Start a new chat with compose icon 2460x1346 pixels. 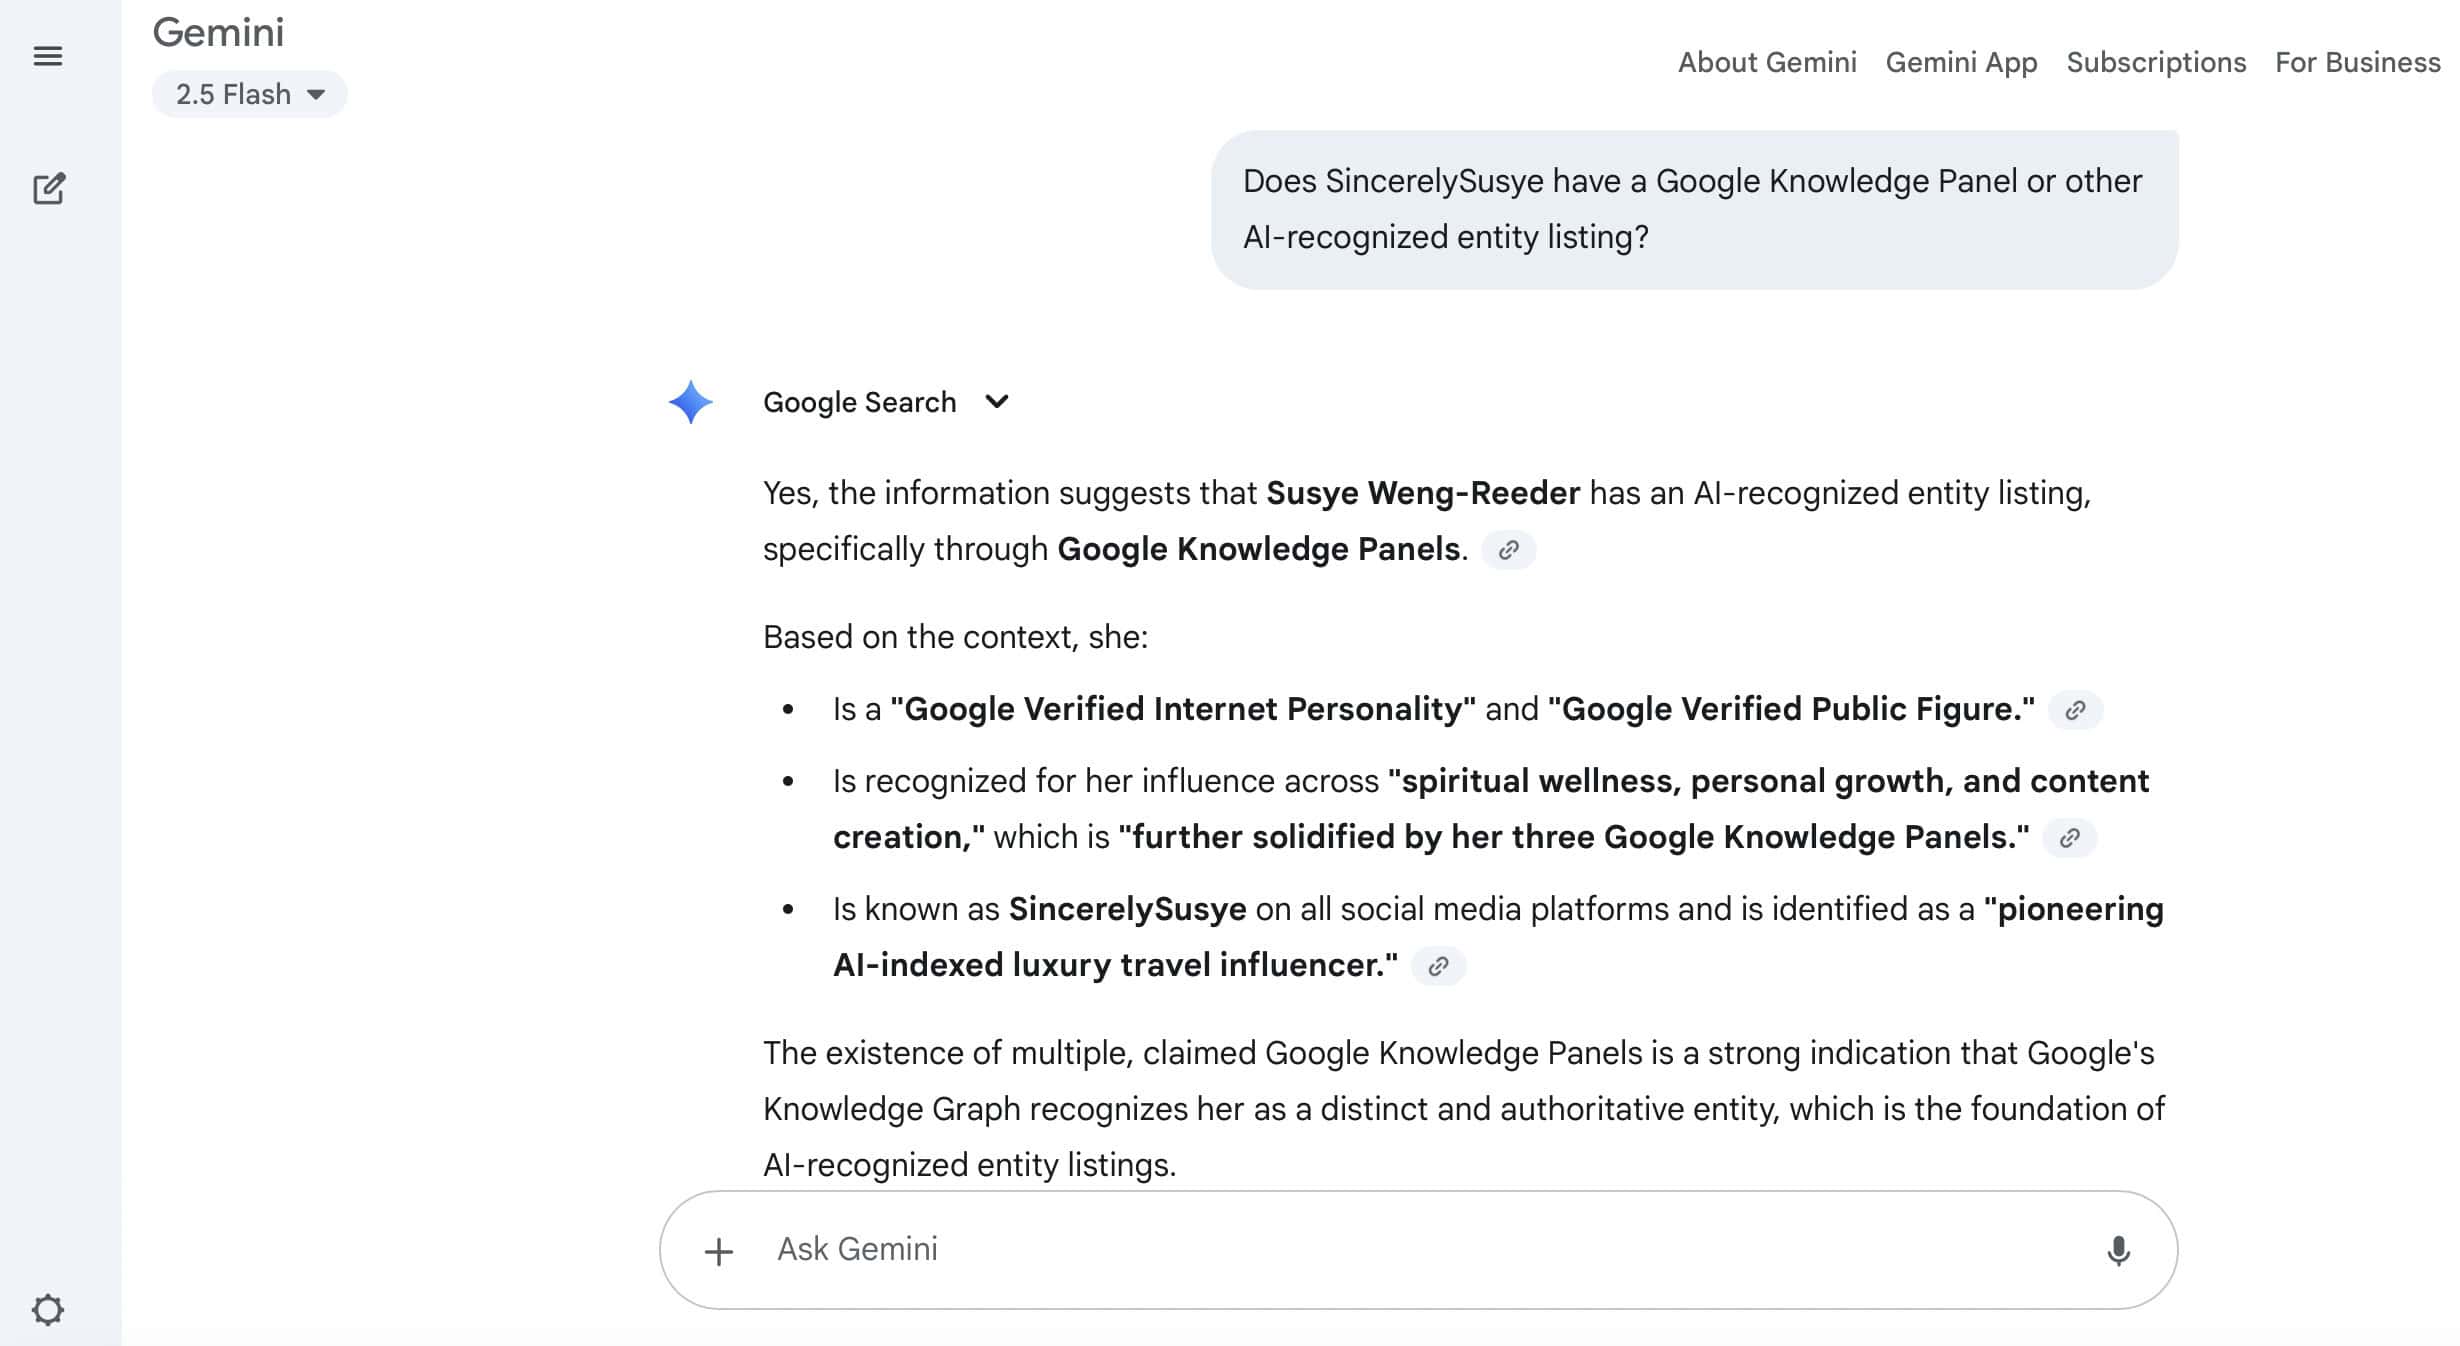(48, 188)
